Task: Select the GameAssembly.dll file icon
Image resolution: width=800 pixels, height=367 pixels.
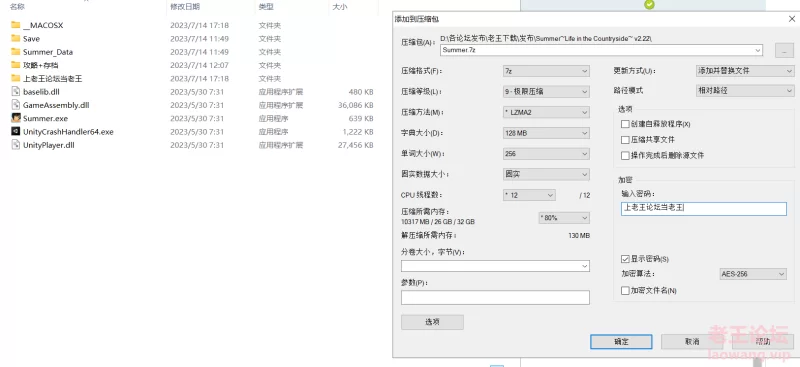Action: click(x=15, y=105)
